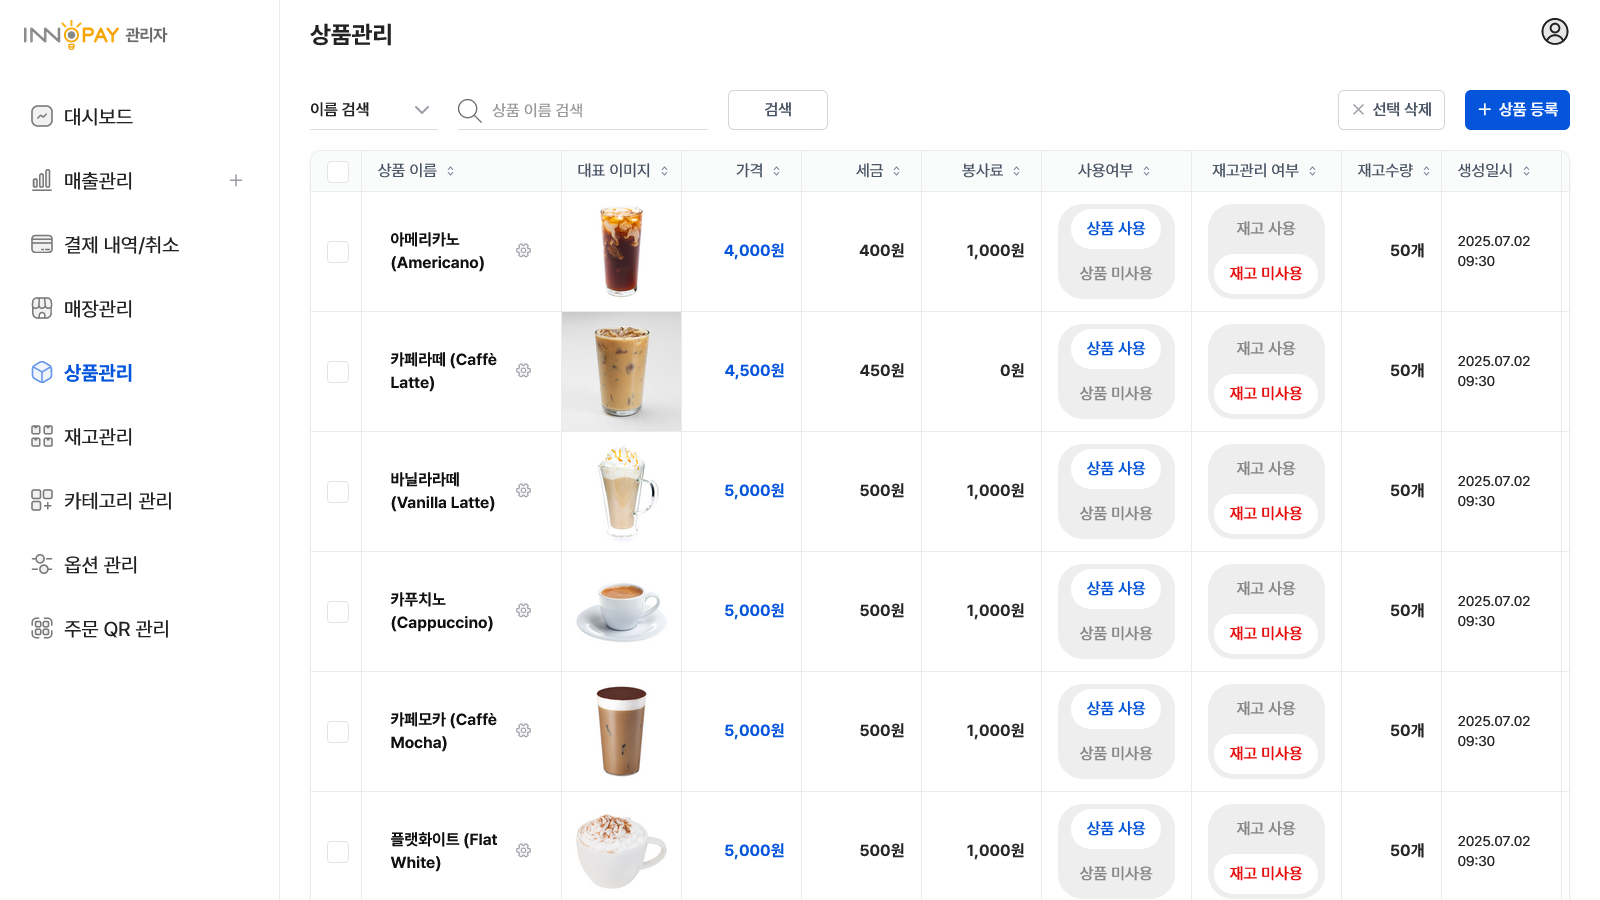Click the gear icon next to Americano

(523, 251)
